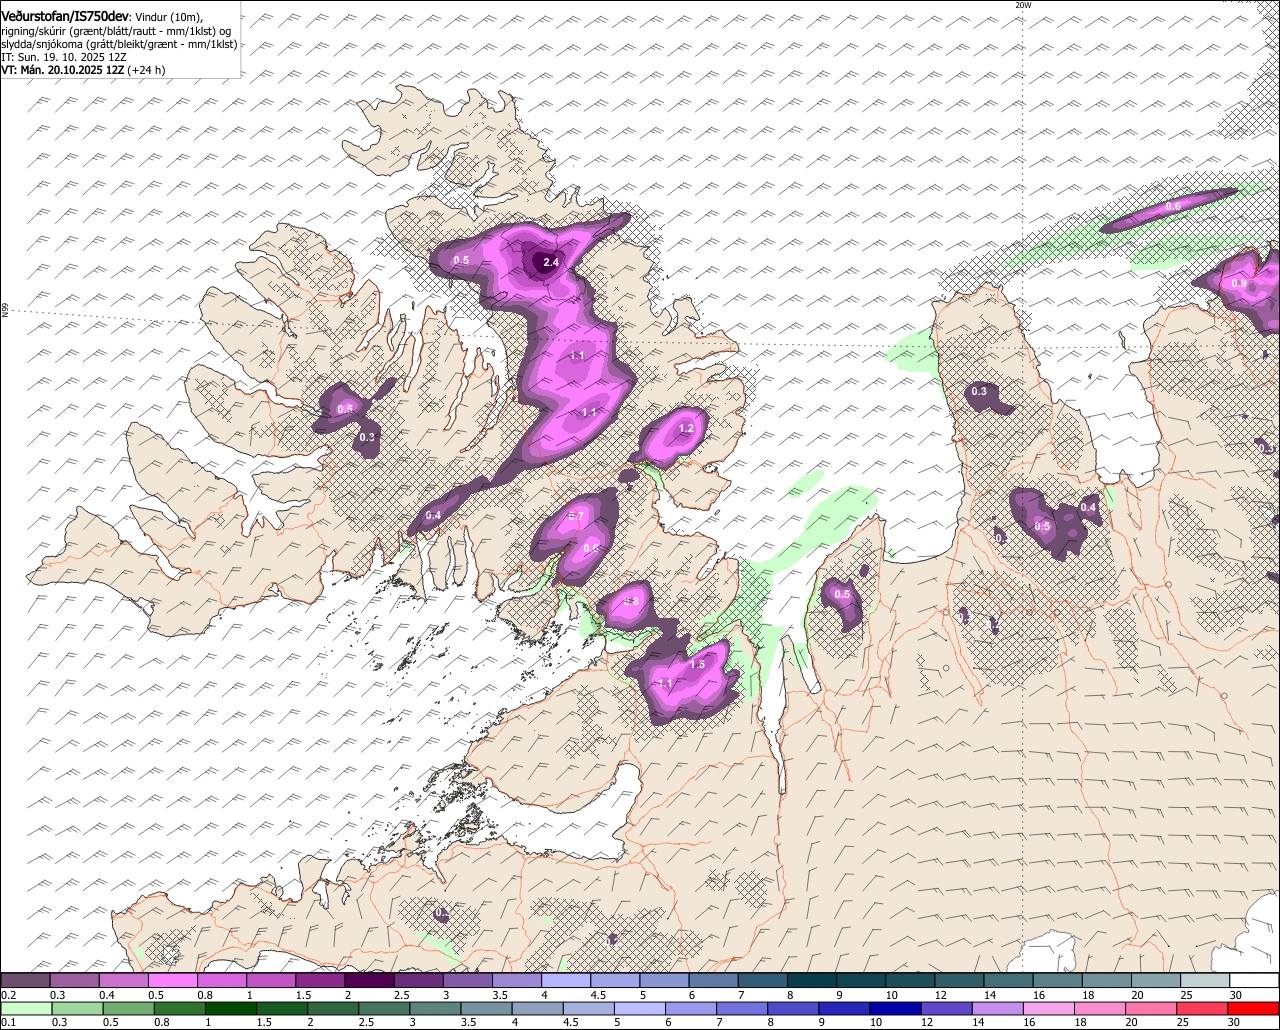The height and width of the screenshot is (1030, 1280).
Task: Pick upper legend dark purple swatch labeled 2
Action: (x=369, y=980)
